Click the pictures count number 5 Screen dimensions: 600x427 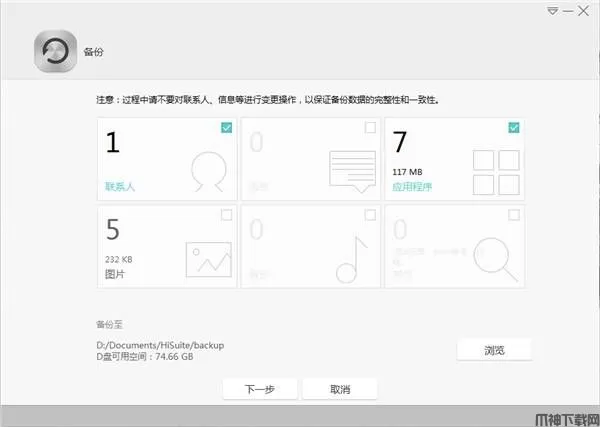[113, 230]
